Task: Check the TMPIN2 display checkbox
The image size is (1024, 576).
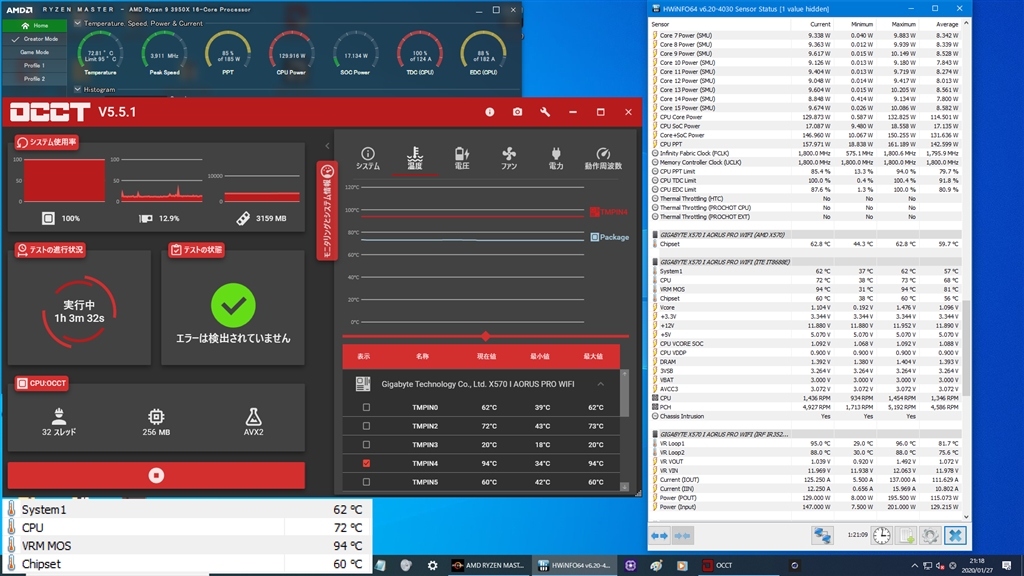Action: click(366, 427)
